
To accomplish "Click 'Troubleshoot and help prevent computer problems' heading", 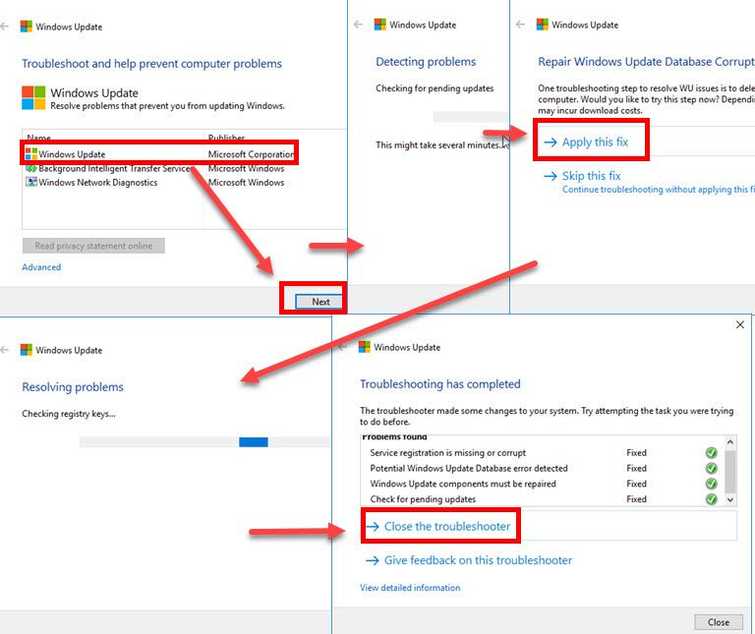I will 152,64.
